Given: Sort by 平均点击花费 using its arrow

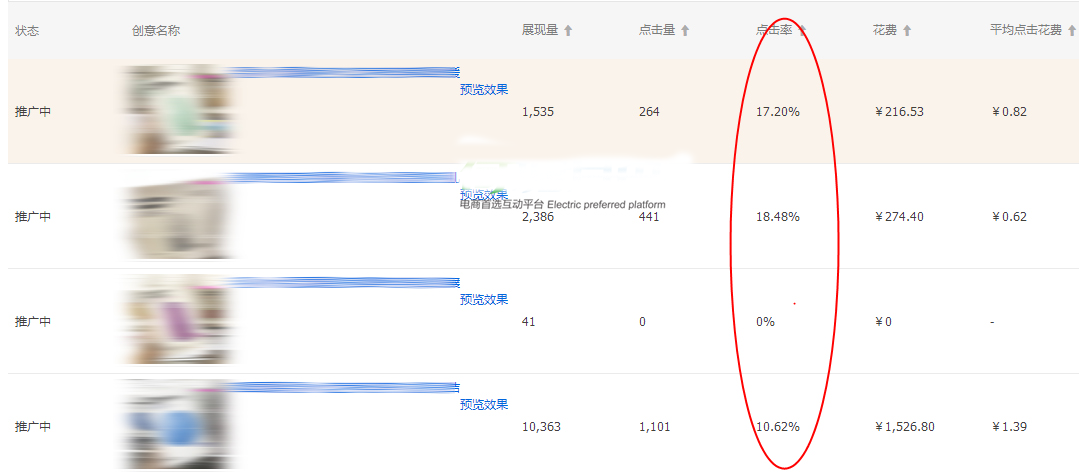Looking at the screenshot, I should (x=1070, y=31).
